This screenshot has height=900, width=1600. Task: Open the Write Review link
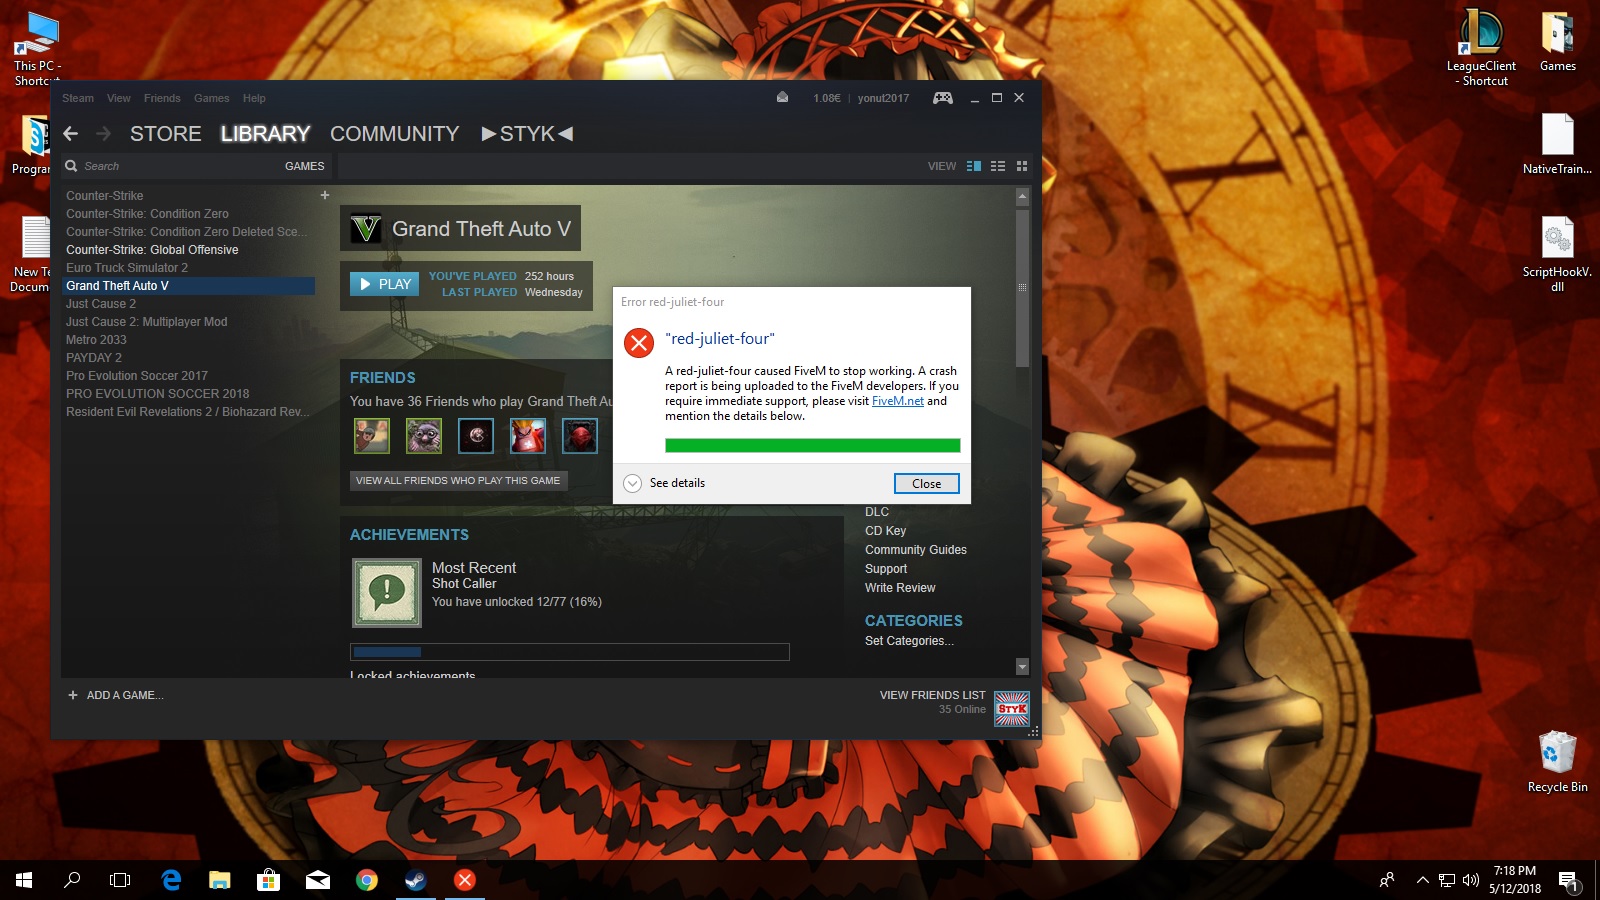pos(900,588)
